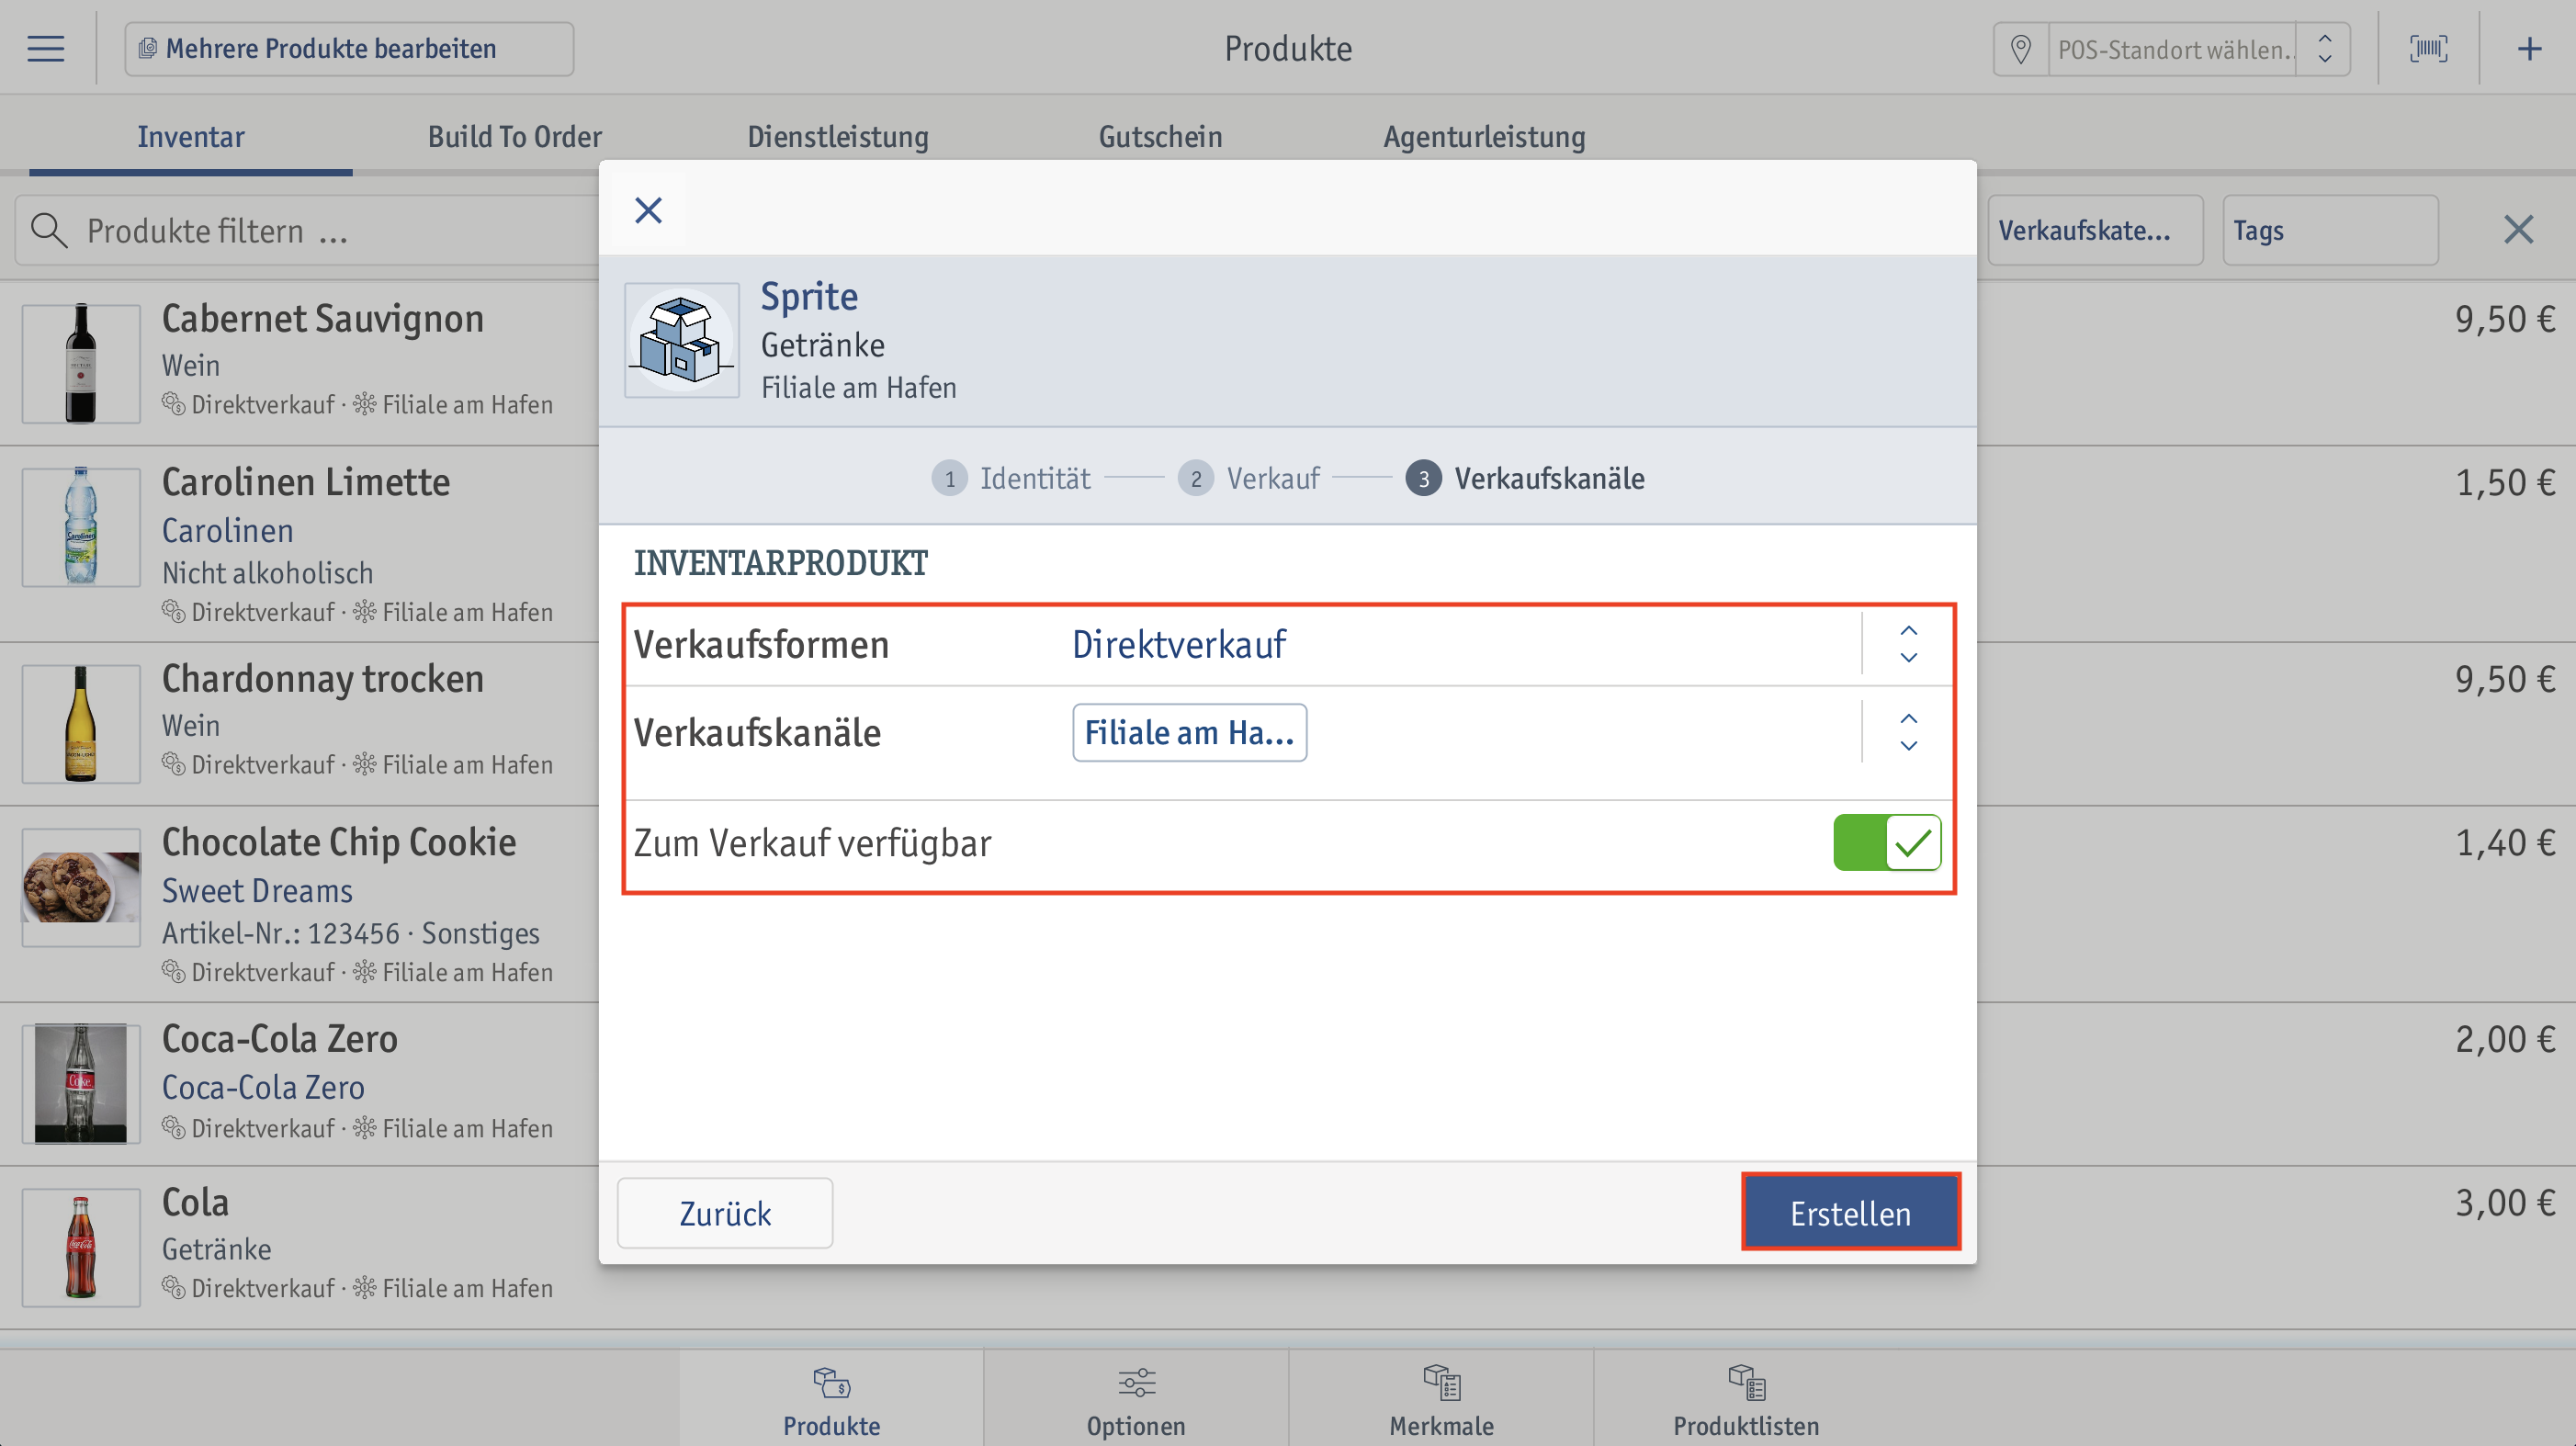Select the Carolinen Limette bottle thumbnail

pyautogui.click(x=81, y=527)
